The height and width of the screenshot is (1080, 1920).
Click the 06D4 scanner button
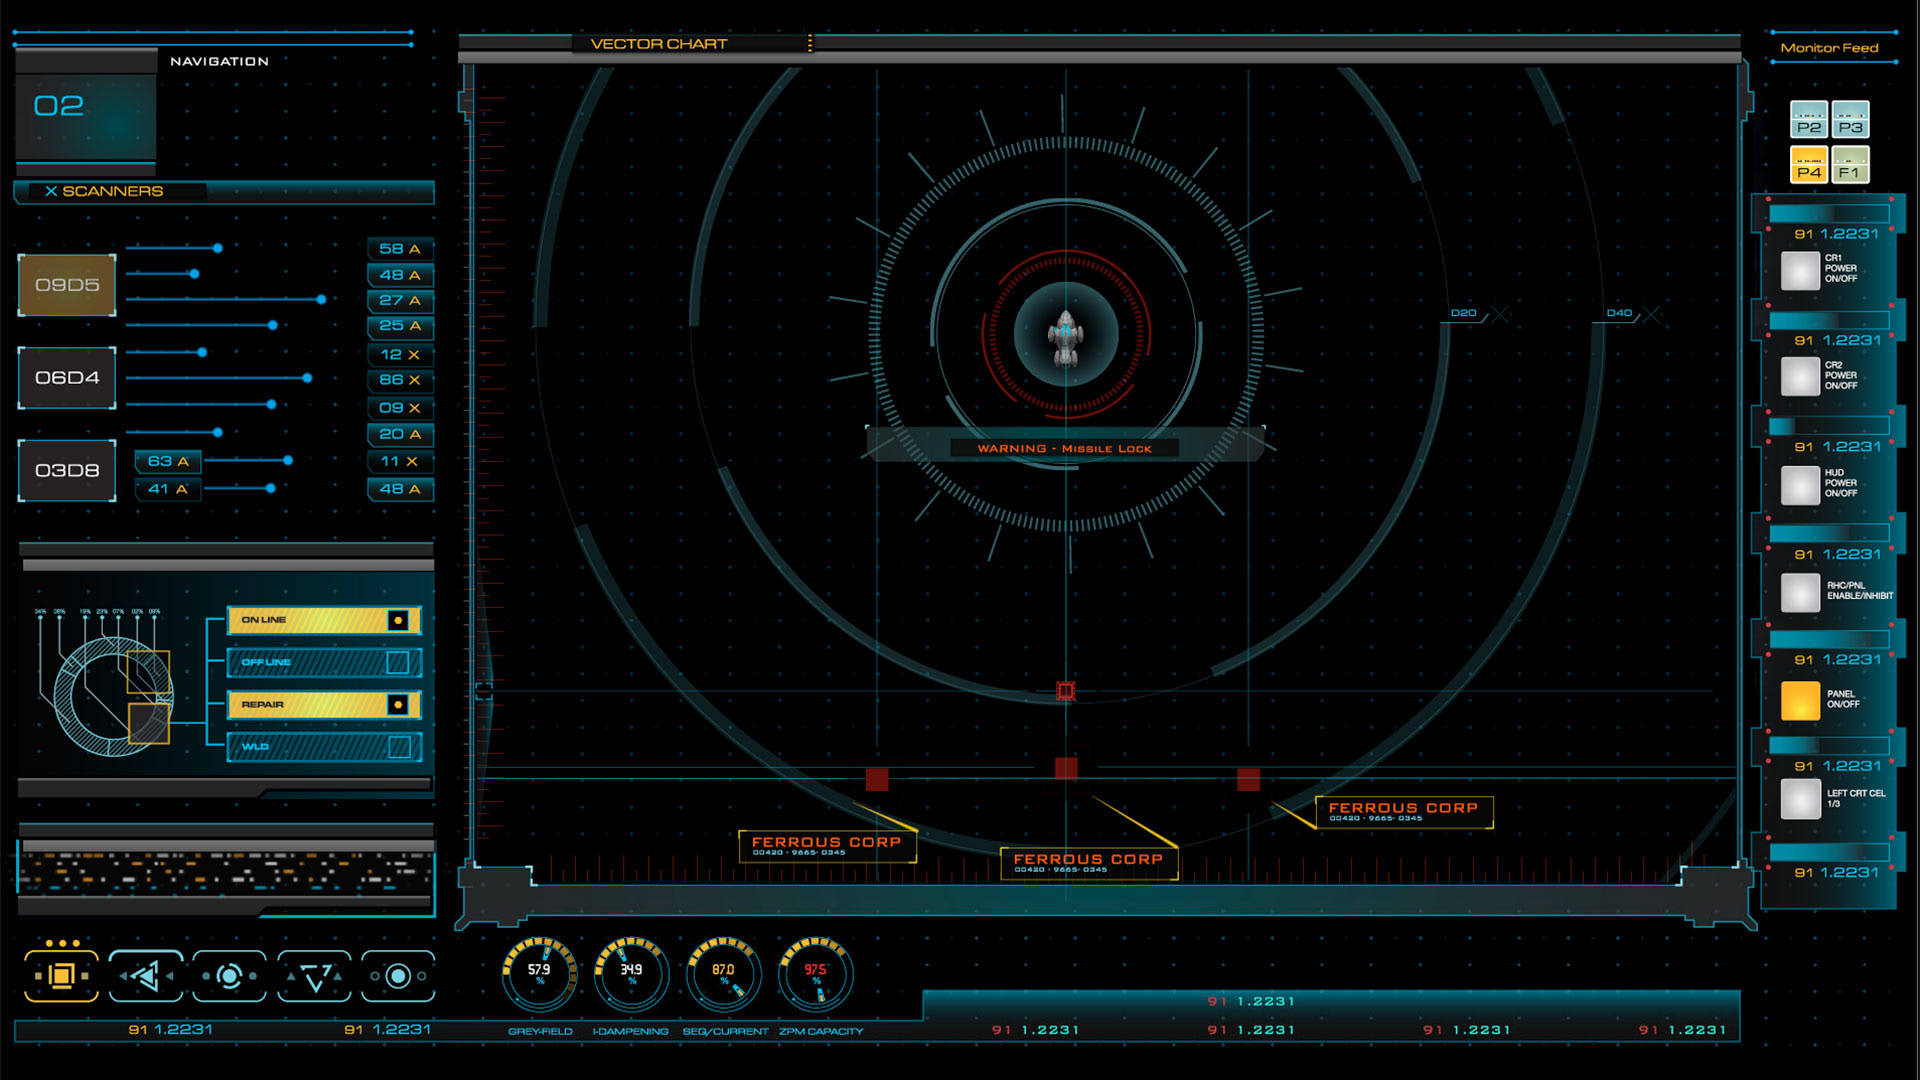[67, 378]
